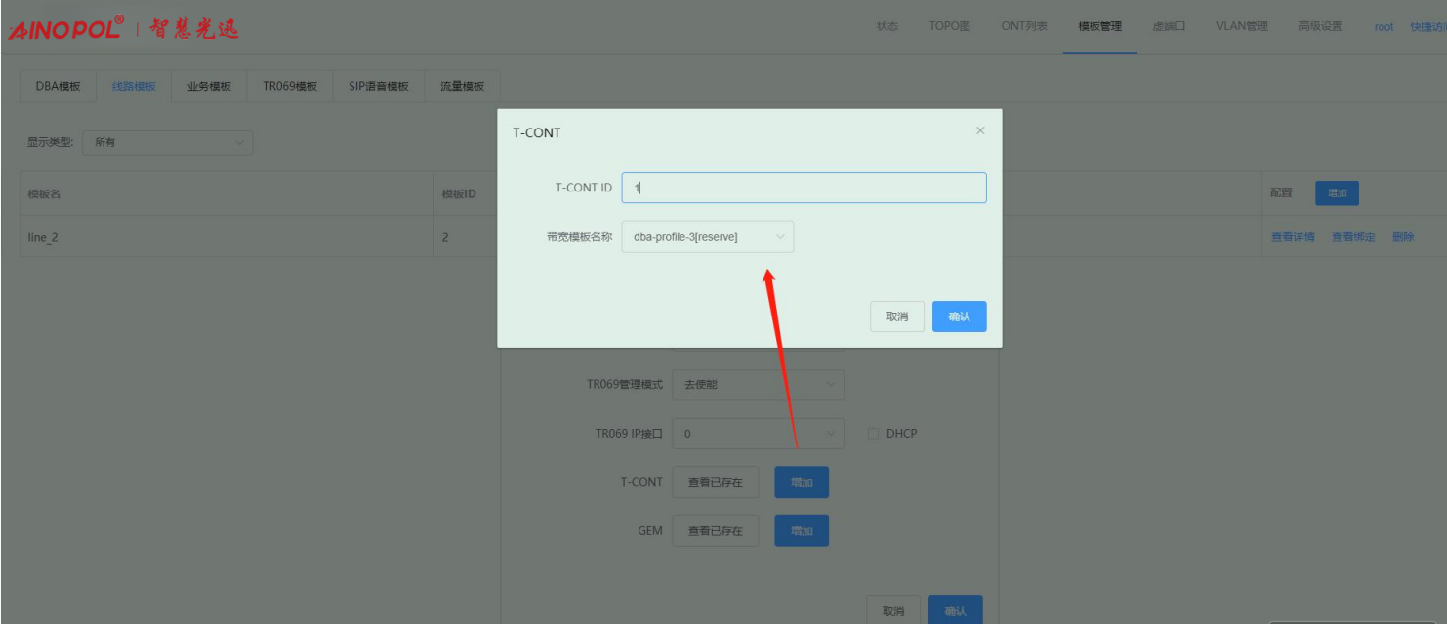Screen dimensions: 1447x624
Task: Close the T-CONT dialog with the X icon
Action: 980,131
